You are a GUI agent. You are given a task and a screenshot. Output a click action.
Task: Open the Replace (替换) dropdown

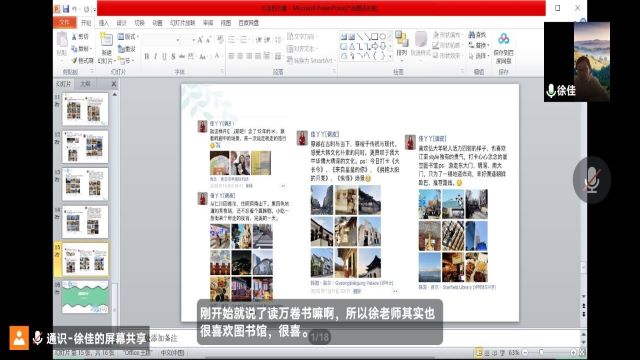click(x=478, y=45)
